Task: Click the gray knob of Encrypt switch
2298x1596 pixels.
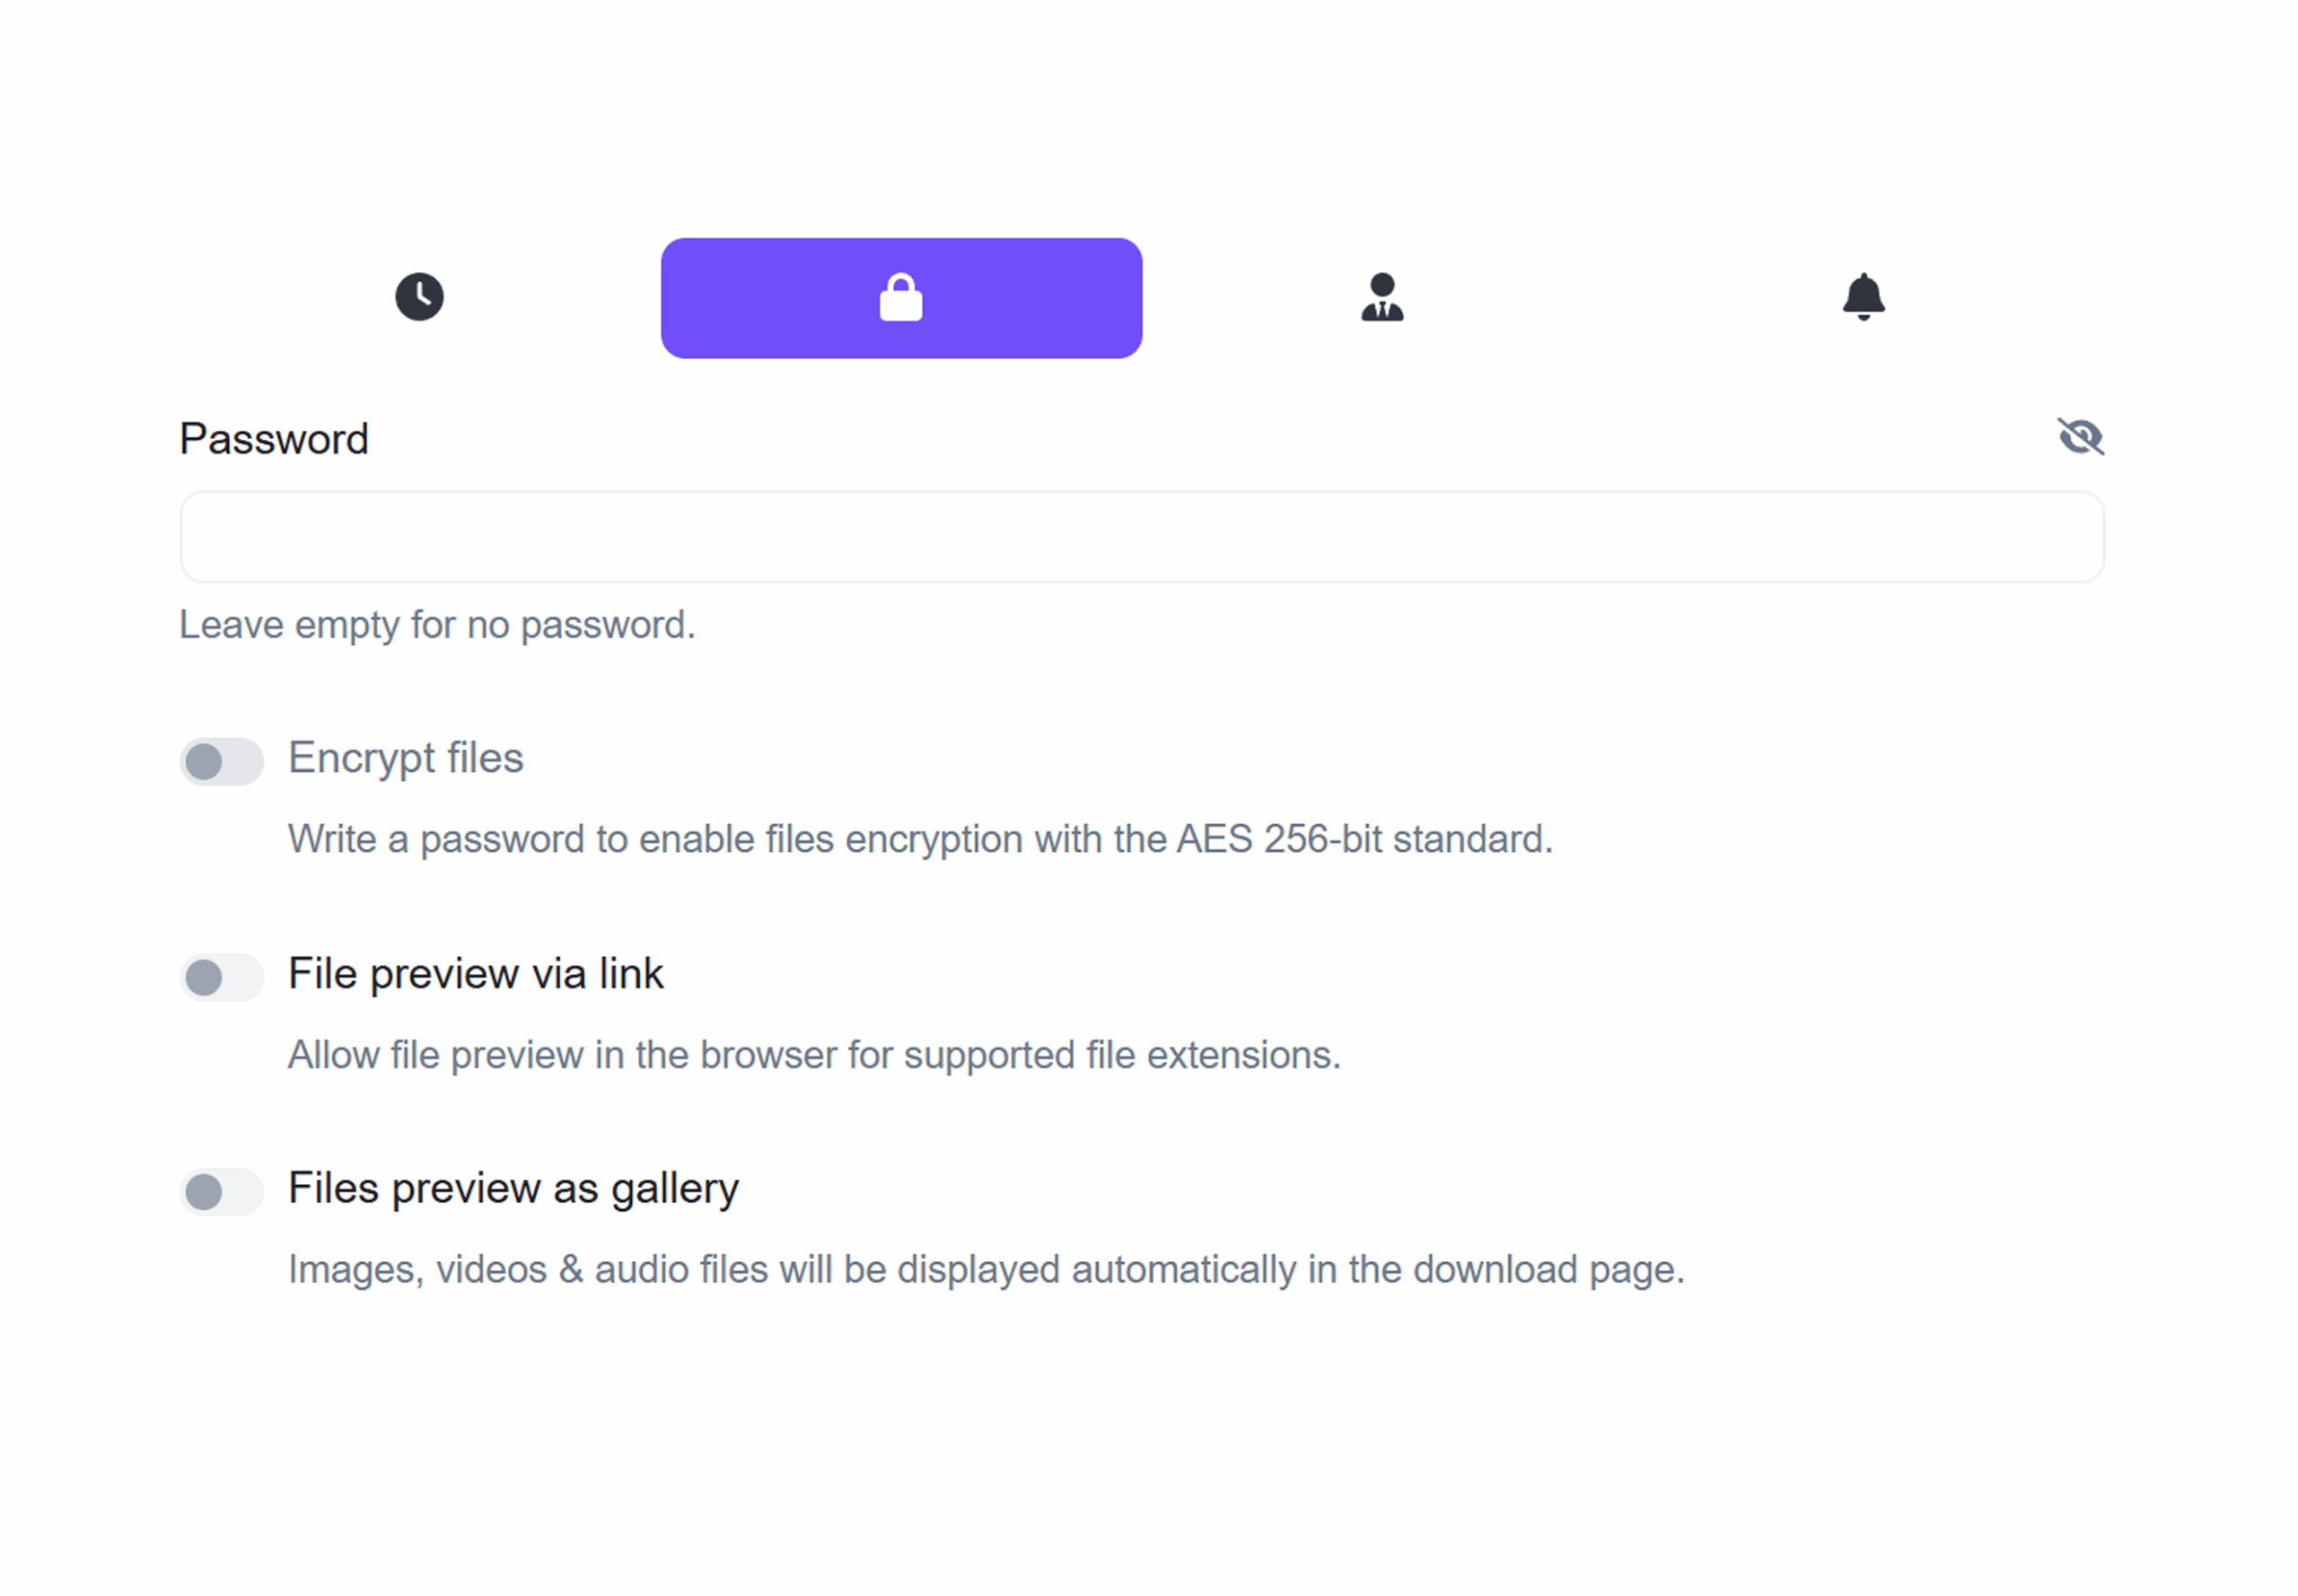Action: pos(204,761)
